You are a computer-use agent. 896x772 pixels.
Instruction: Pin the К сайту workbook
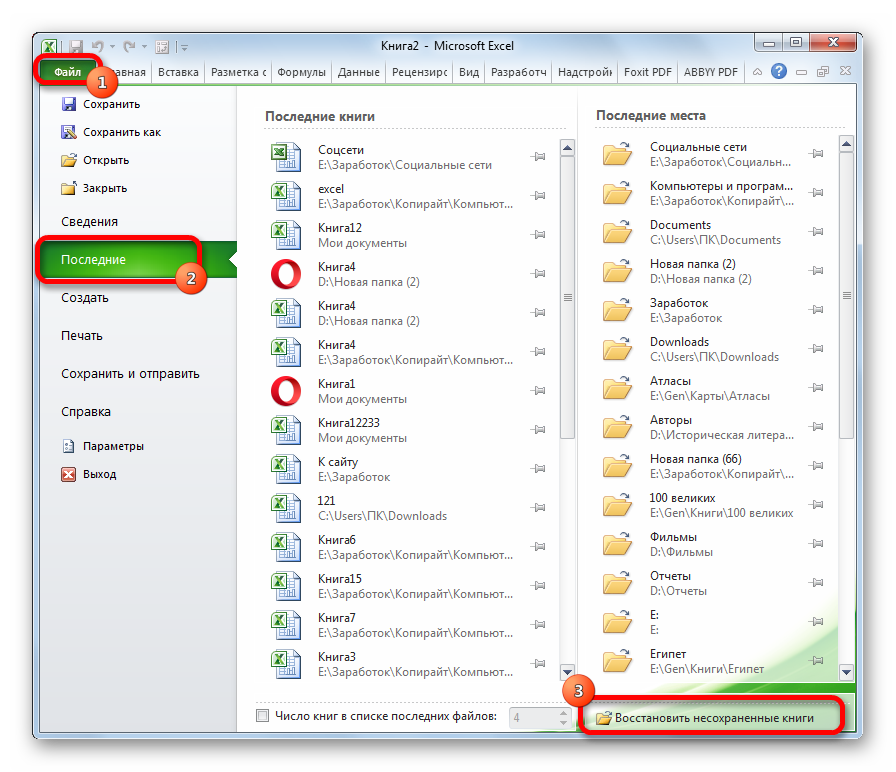538,469
